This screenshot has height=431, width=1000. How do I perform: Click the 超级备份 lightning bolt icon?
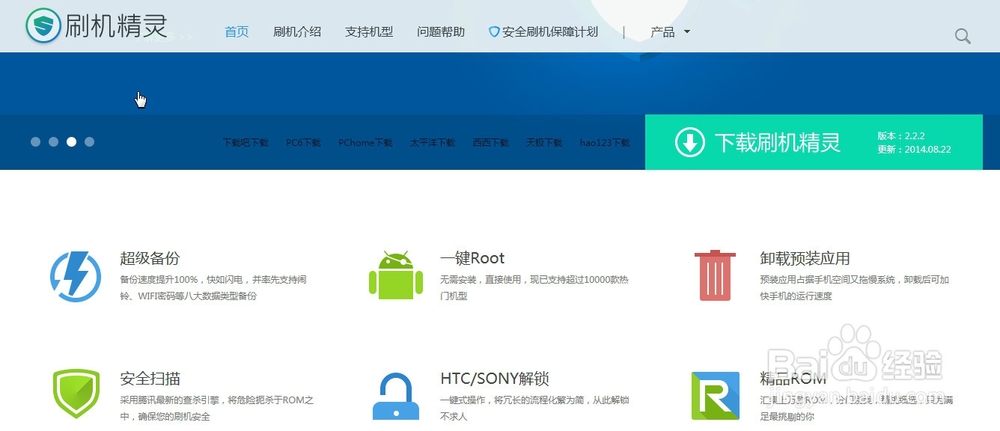(75, 277)
